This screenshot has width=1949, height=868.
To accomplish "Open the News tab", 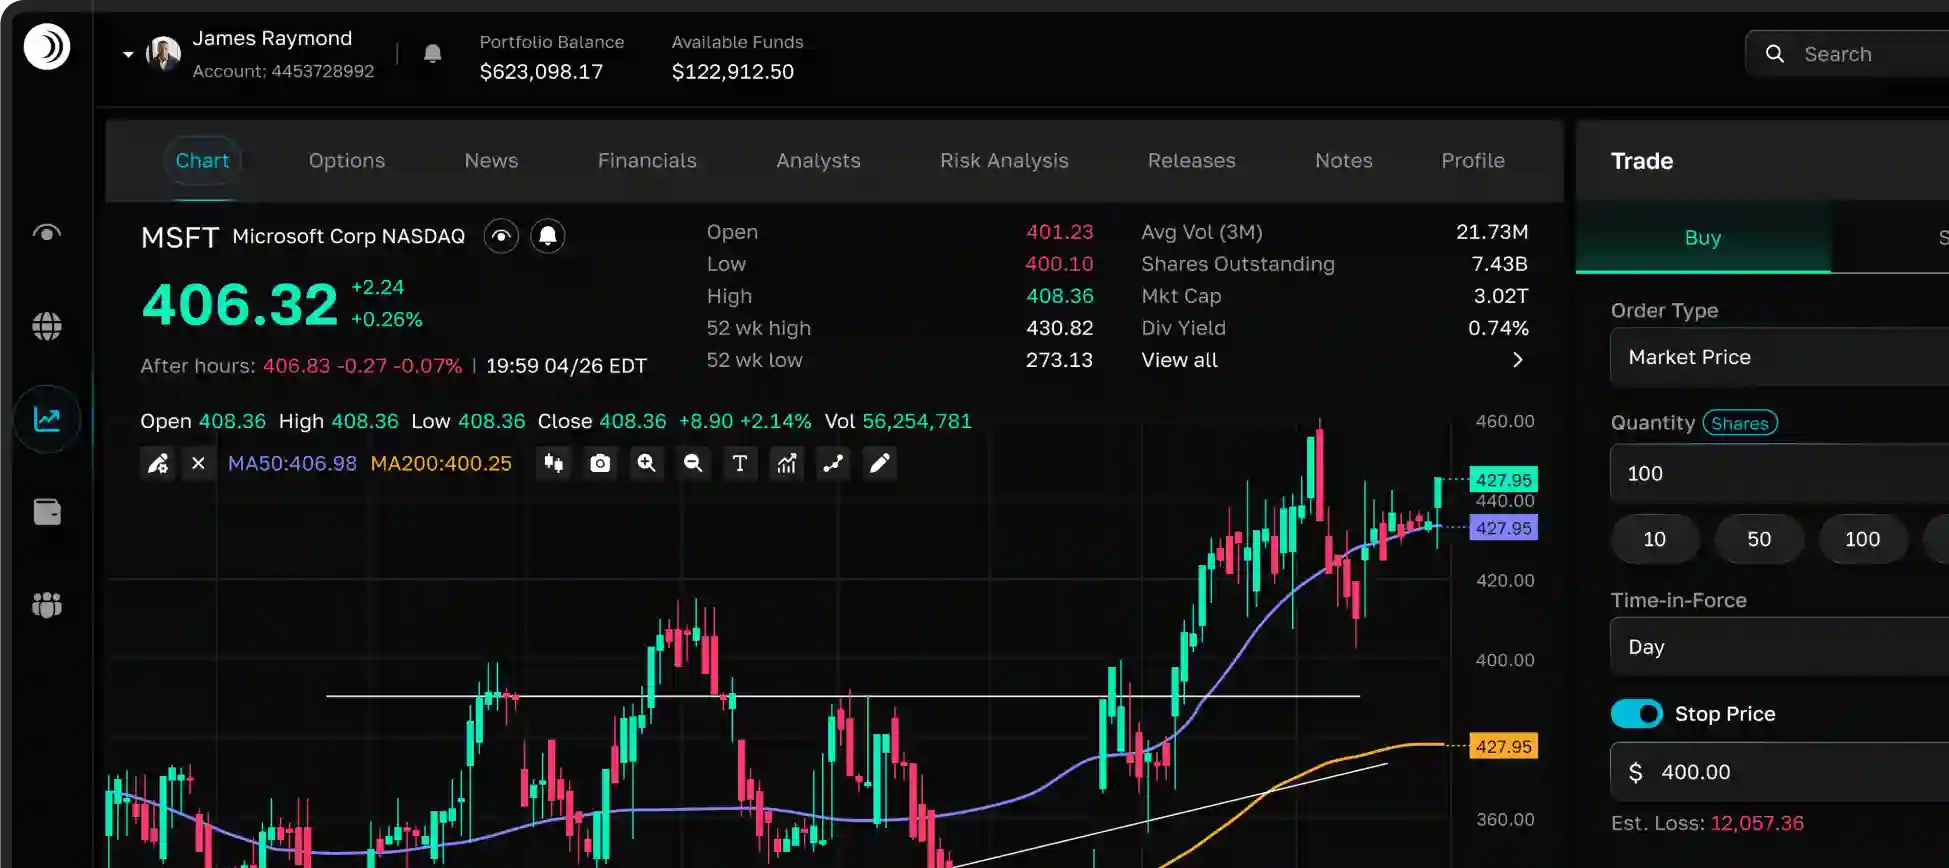I will pos(491,161).
